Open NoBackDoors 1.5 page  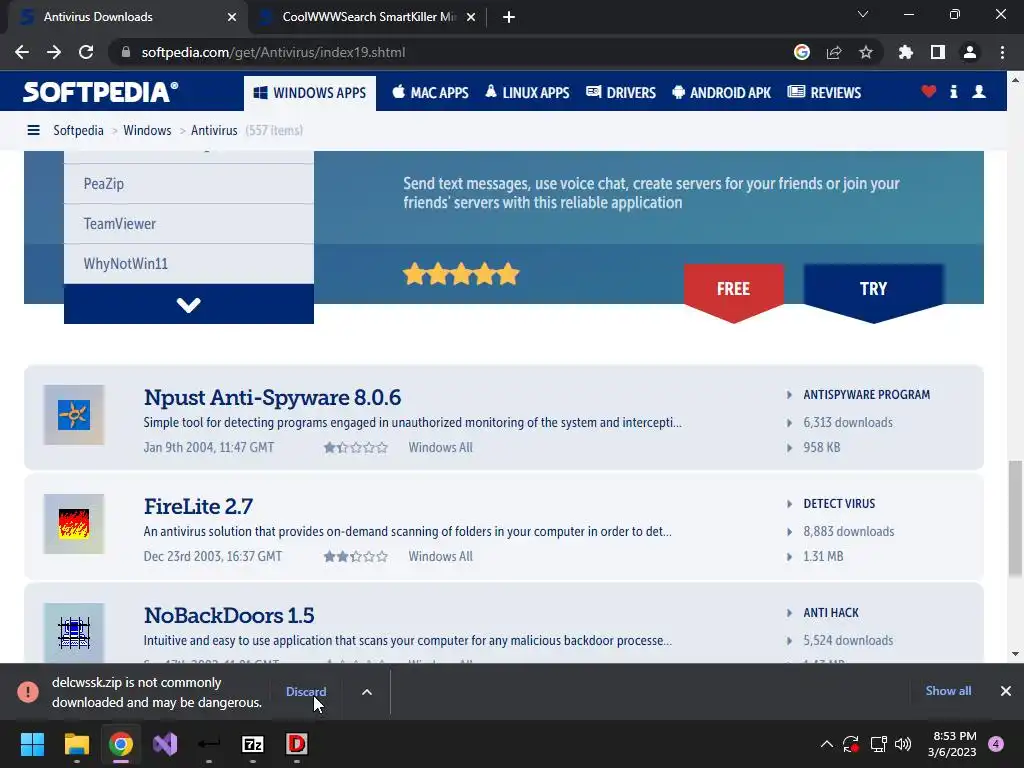[229, 615]
